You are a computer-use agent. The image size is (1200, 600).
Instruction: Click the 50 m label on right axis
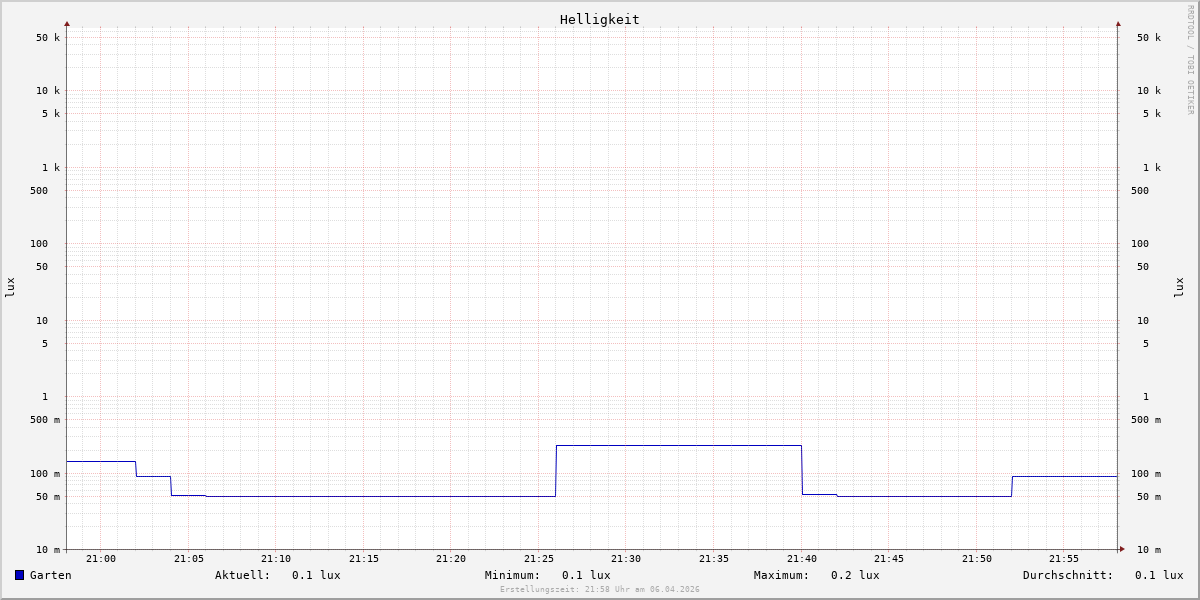point(1149,497)
